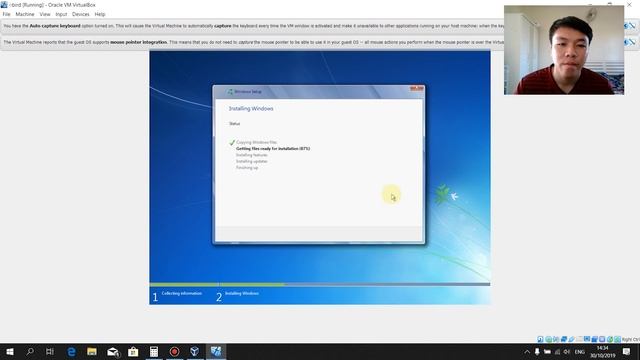Switch to the screen recorder taskbar app

click(174, 351)
